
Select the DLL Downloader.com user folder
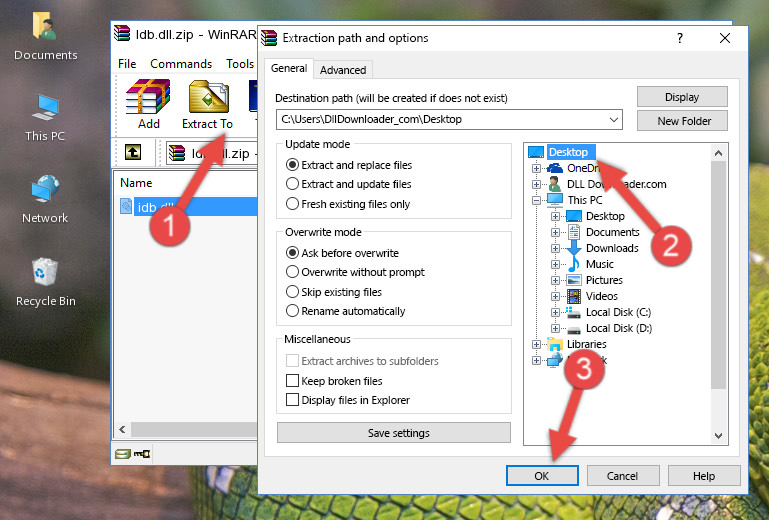tap(616, 184)
